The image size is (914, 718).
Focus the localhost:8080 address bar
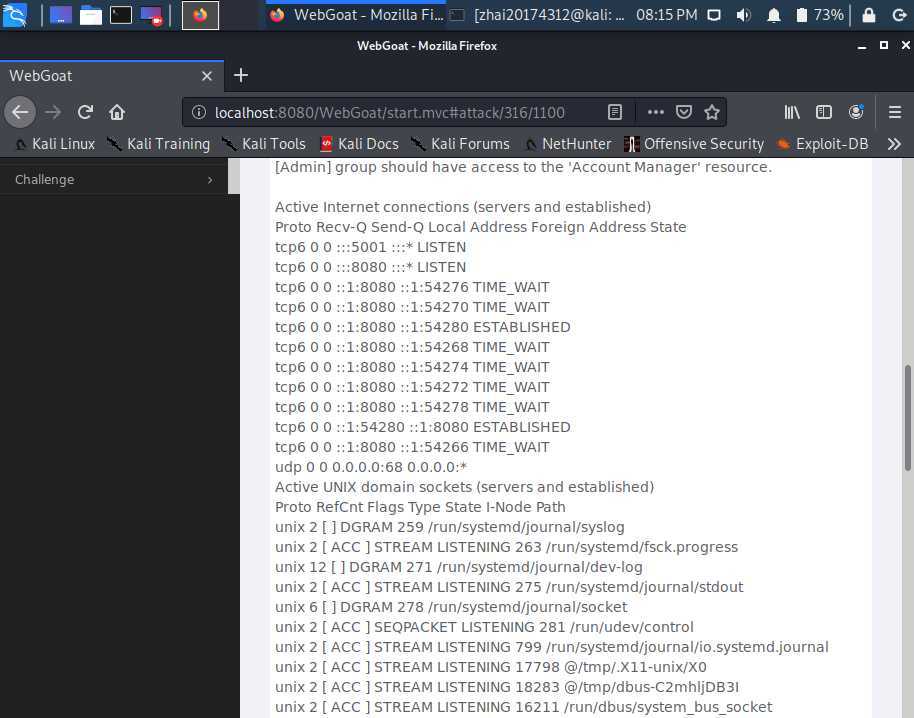[389, 112]
